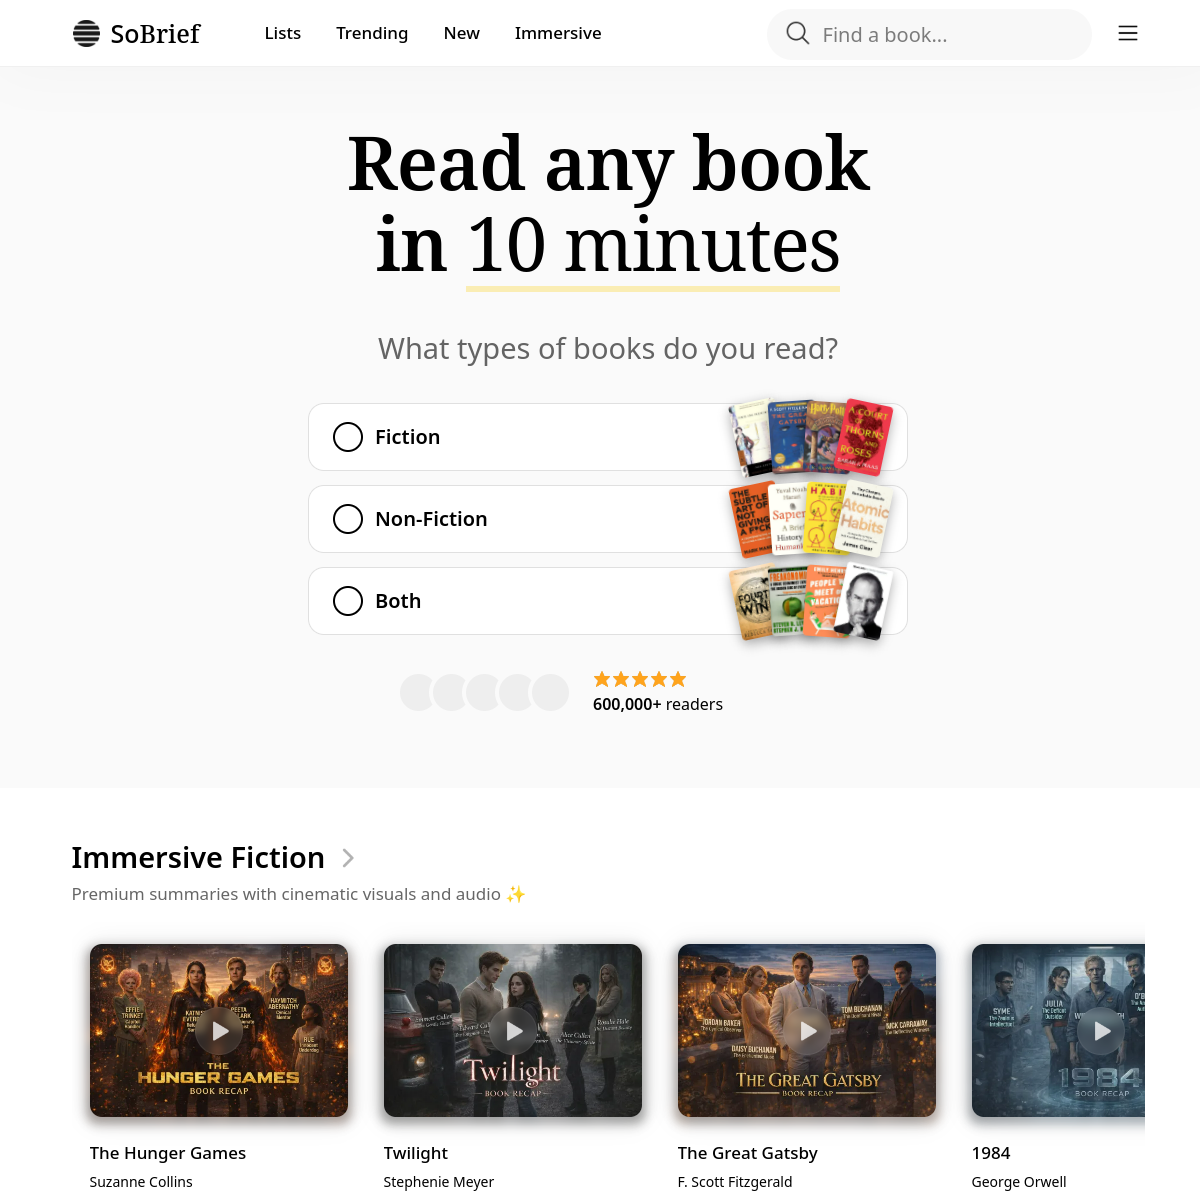This screenshot has height=1200, width=1200.
Task: Open The Hunger Games title link
Action: [168, 1153]
